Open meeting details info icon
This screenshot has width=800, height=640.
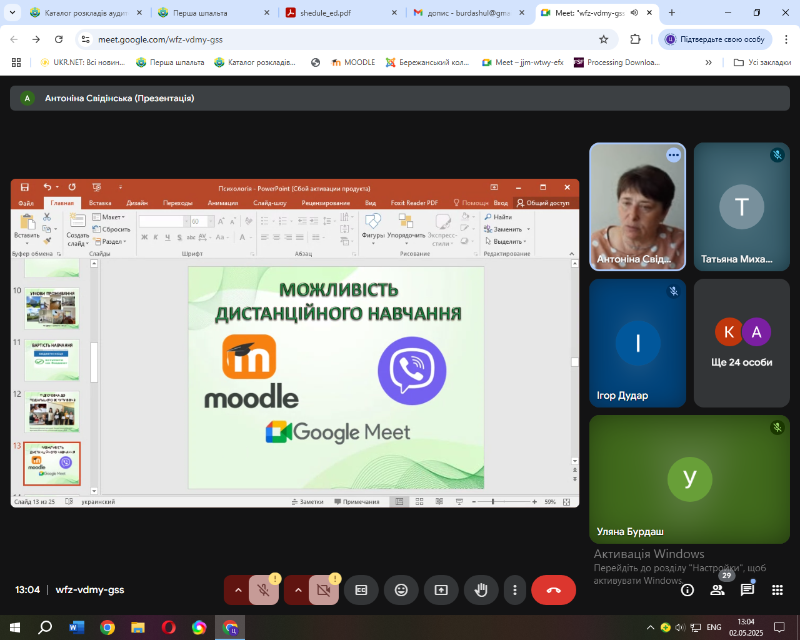pos(687,590)
